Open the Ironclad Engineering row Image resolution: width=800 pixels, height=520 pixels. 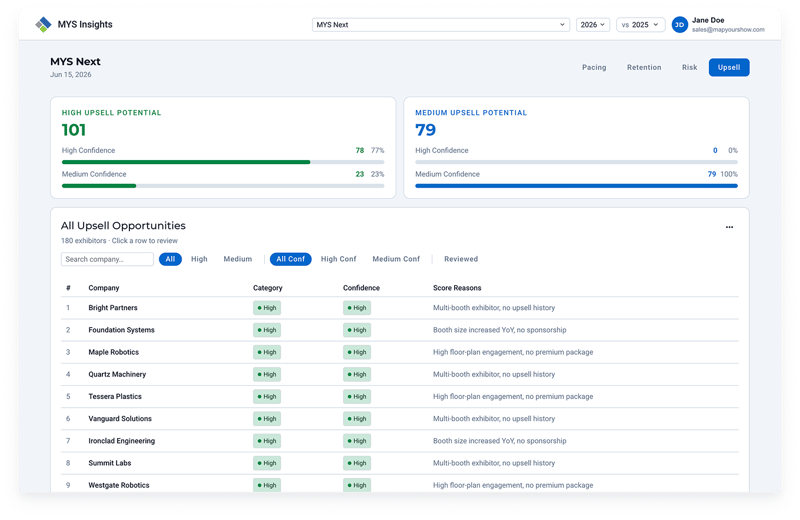point(399,441)
